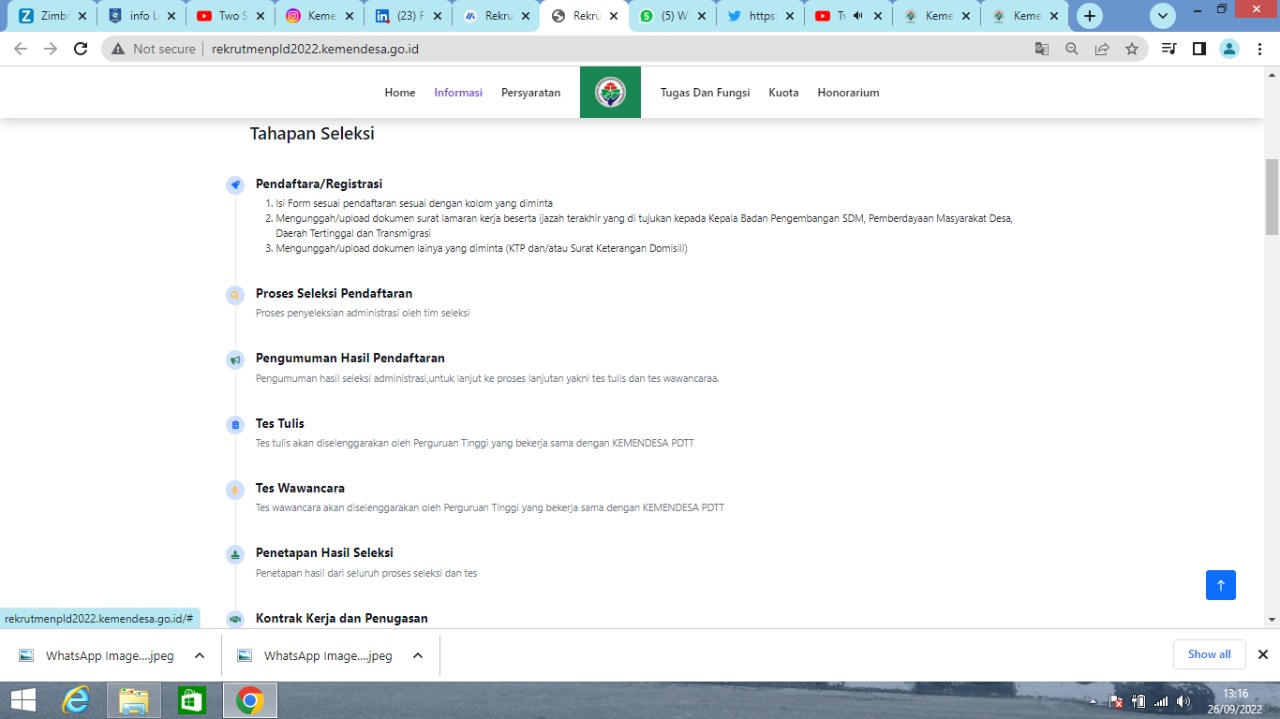Open the tab search dropdown arrow
1280x719 pixels.
coord(1162,16)
